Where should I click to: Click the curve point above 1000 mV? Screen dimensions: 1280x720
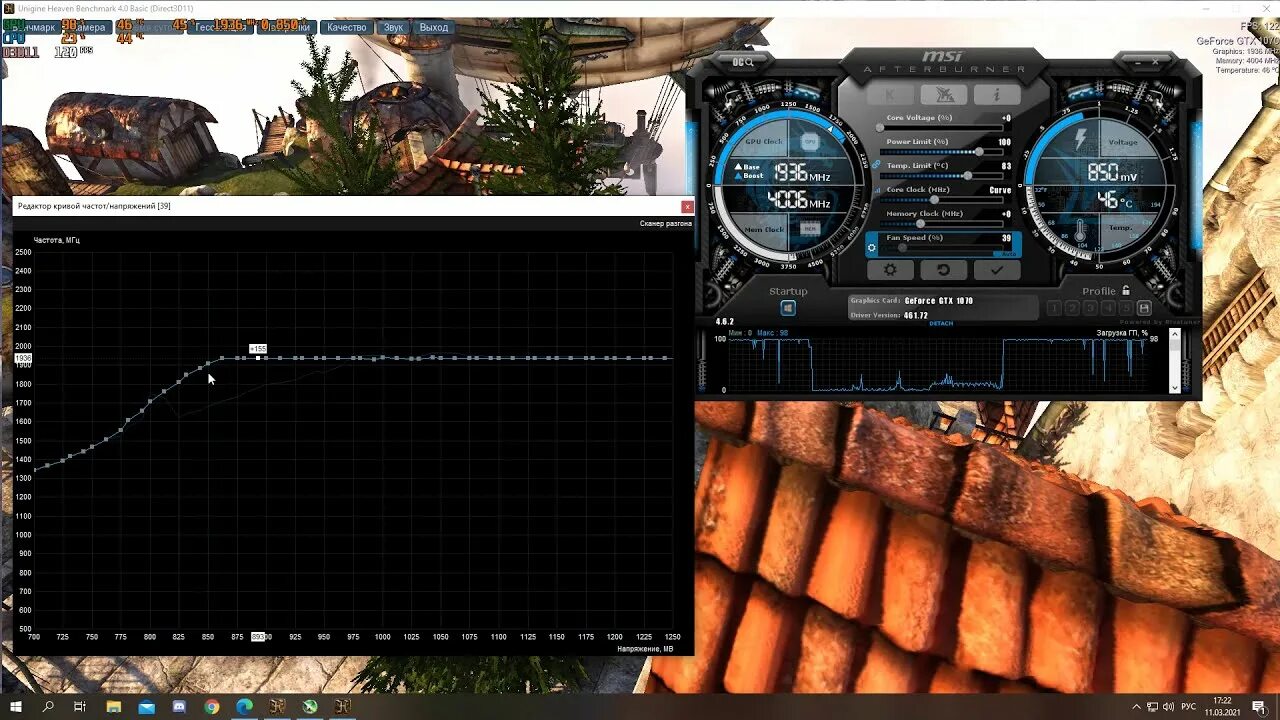[x=383, y=357]
